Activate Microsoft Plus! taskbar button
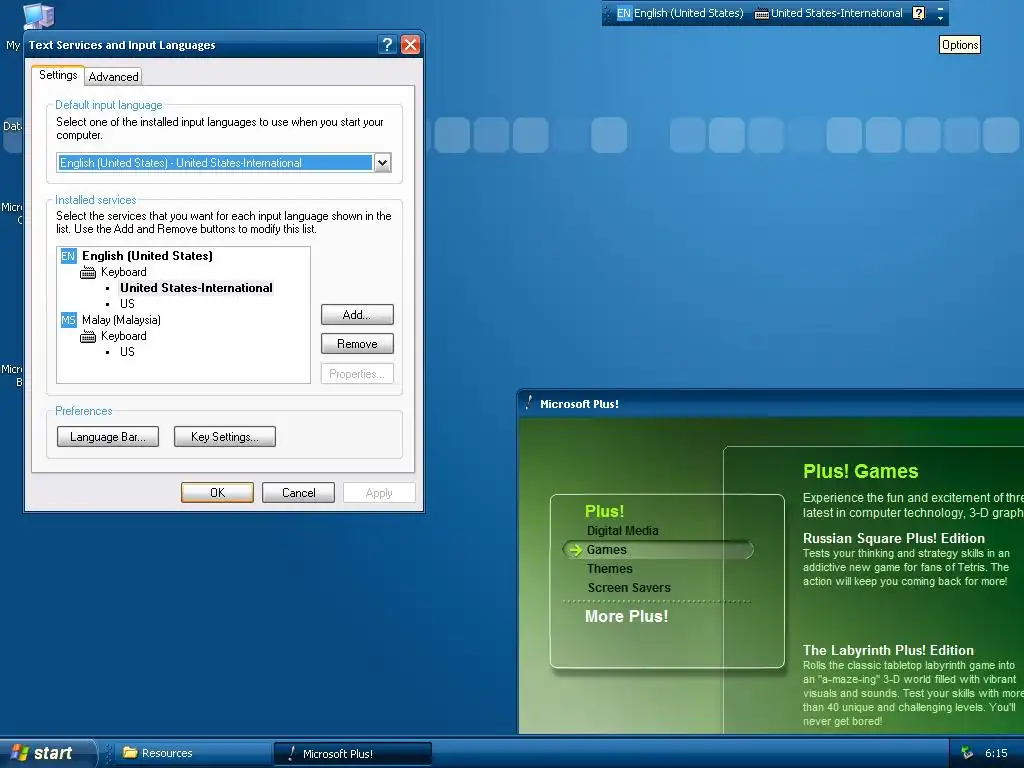This screenshot has width=1024, height=768. tap(353, 754)
